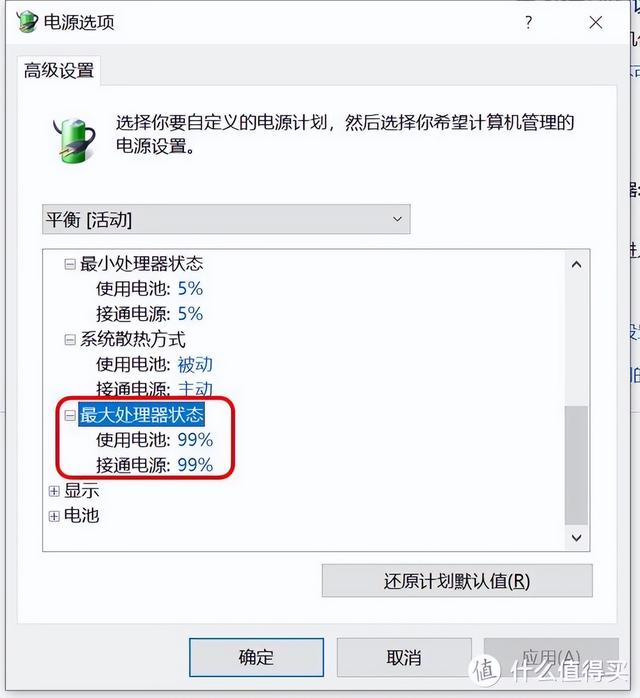This screenshot has width=640, height=698.
Task: Collapse the 最小处理器状态 node
Action: [70, 264]
